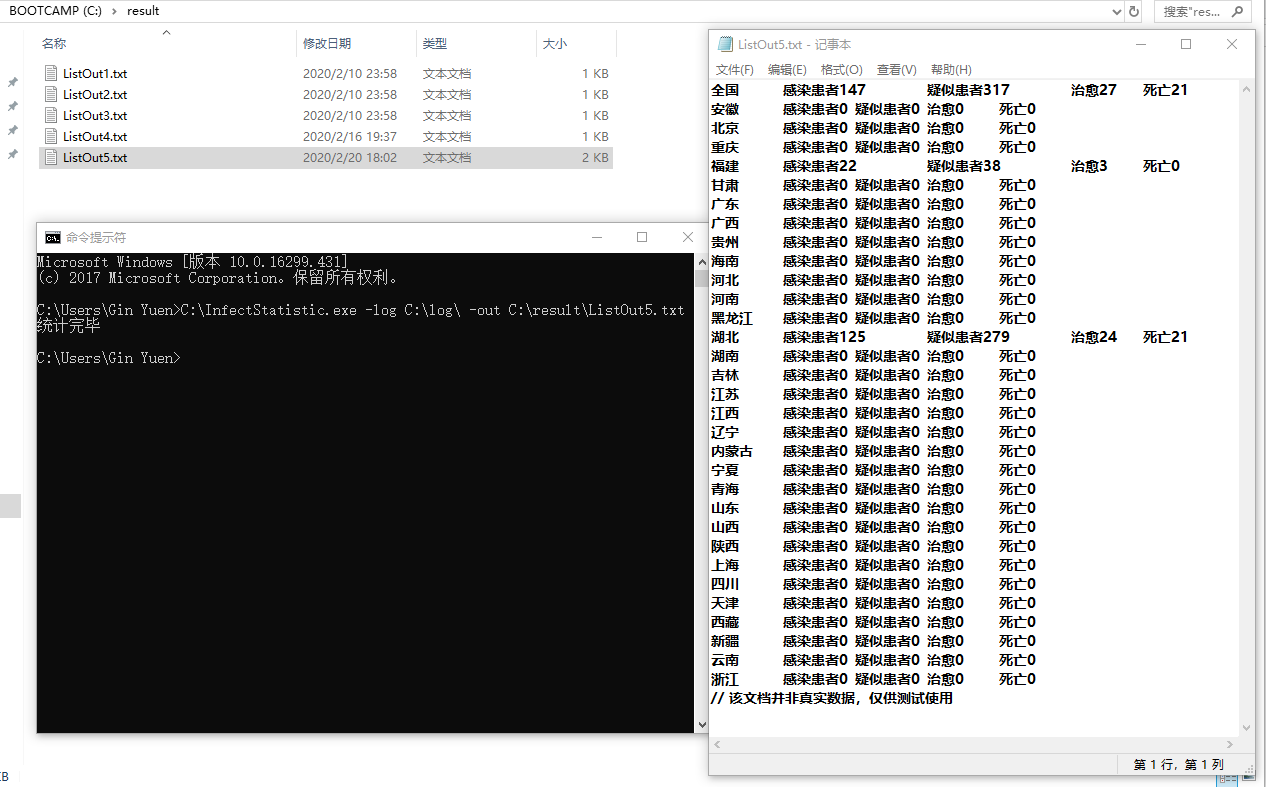Click 2020/2/20 18:02 date cell

[350, 157]
